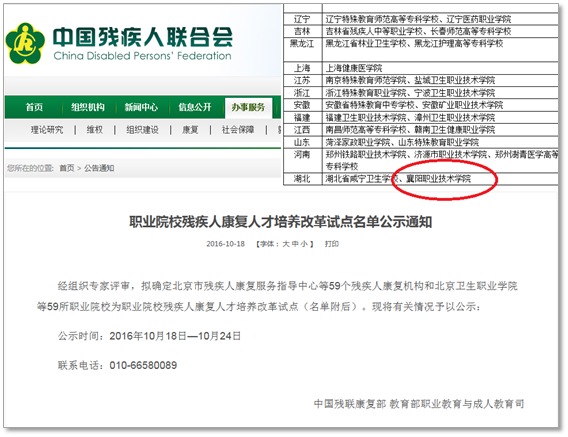Click the article title 职业院校残疾人康复人才培养改革试点名单公示通知
The height and width of the screenshot is (437, 568).
pos(281,222)
